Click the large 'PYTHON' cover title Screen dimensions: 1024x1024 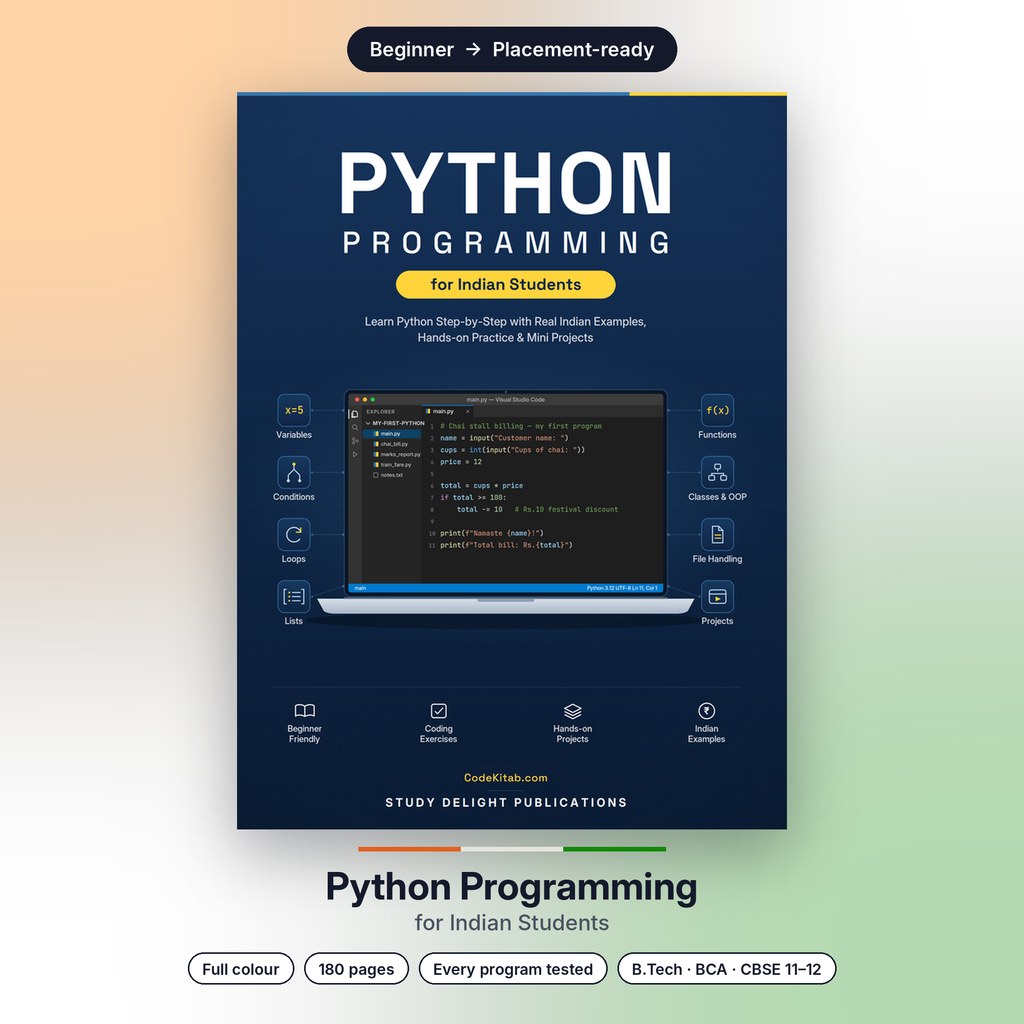tap(505, 183)
